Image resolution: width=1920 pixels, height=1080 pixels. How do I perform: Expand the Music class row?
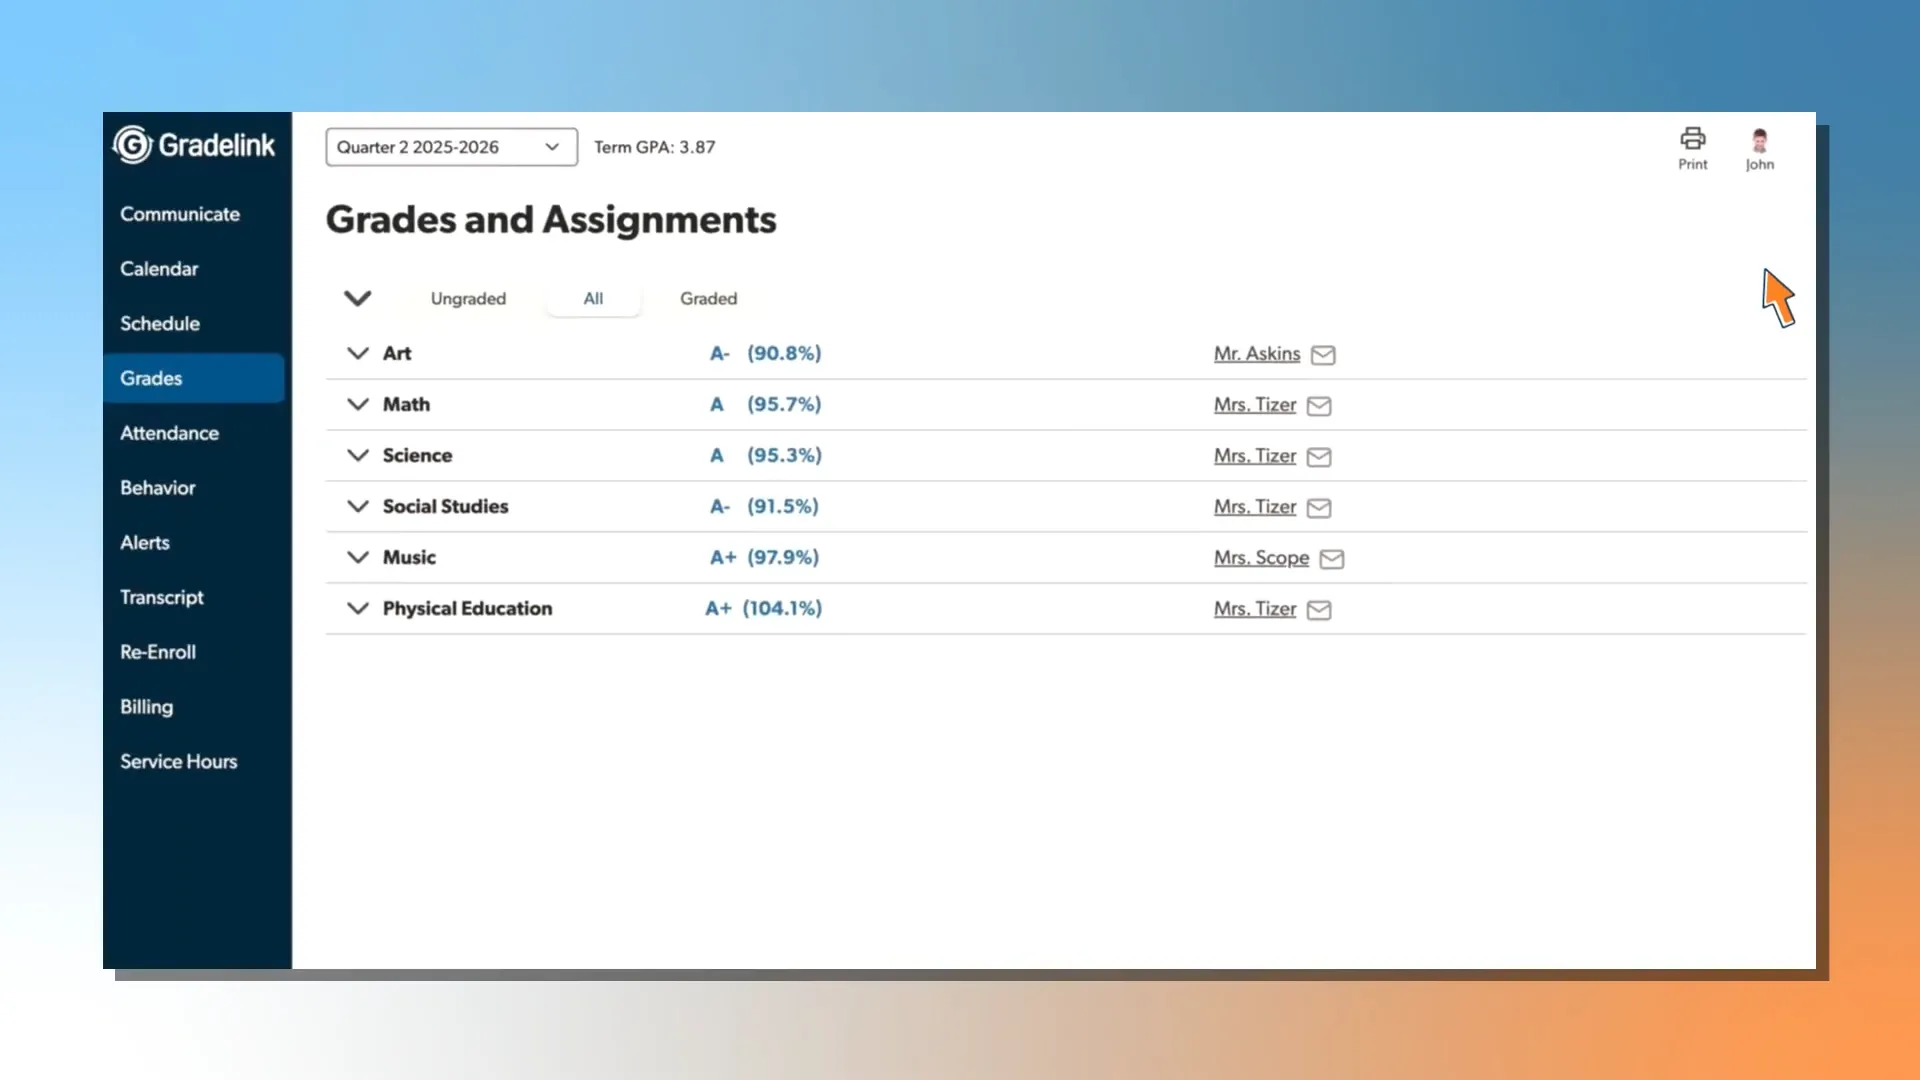pyautogui.click(x=358, y=557)
